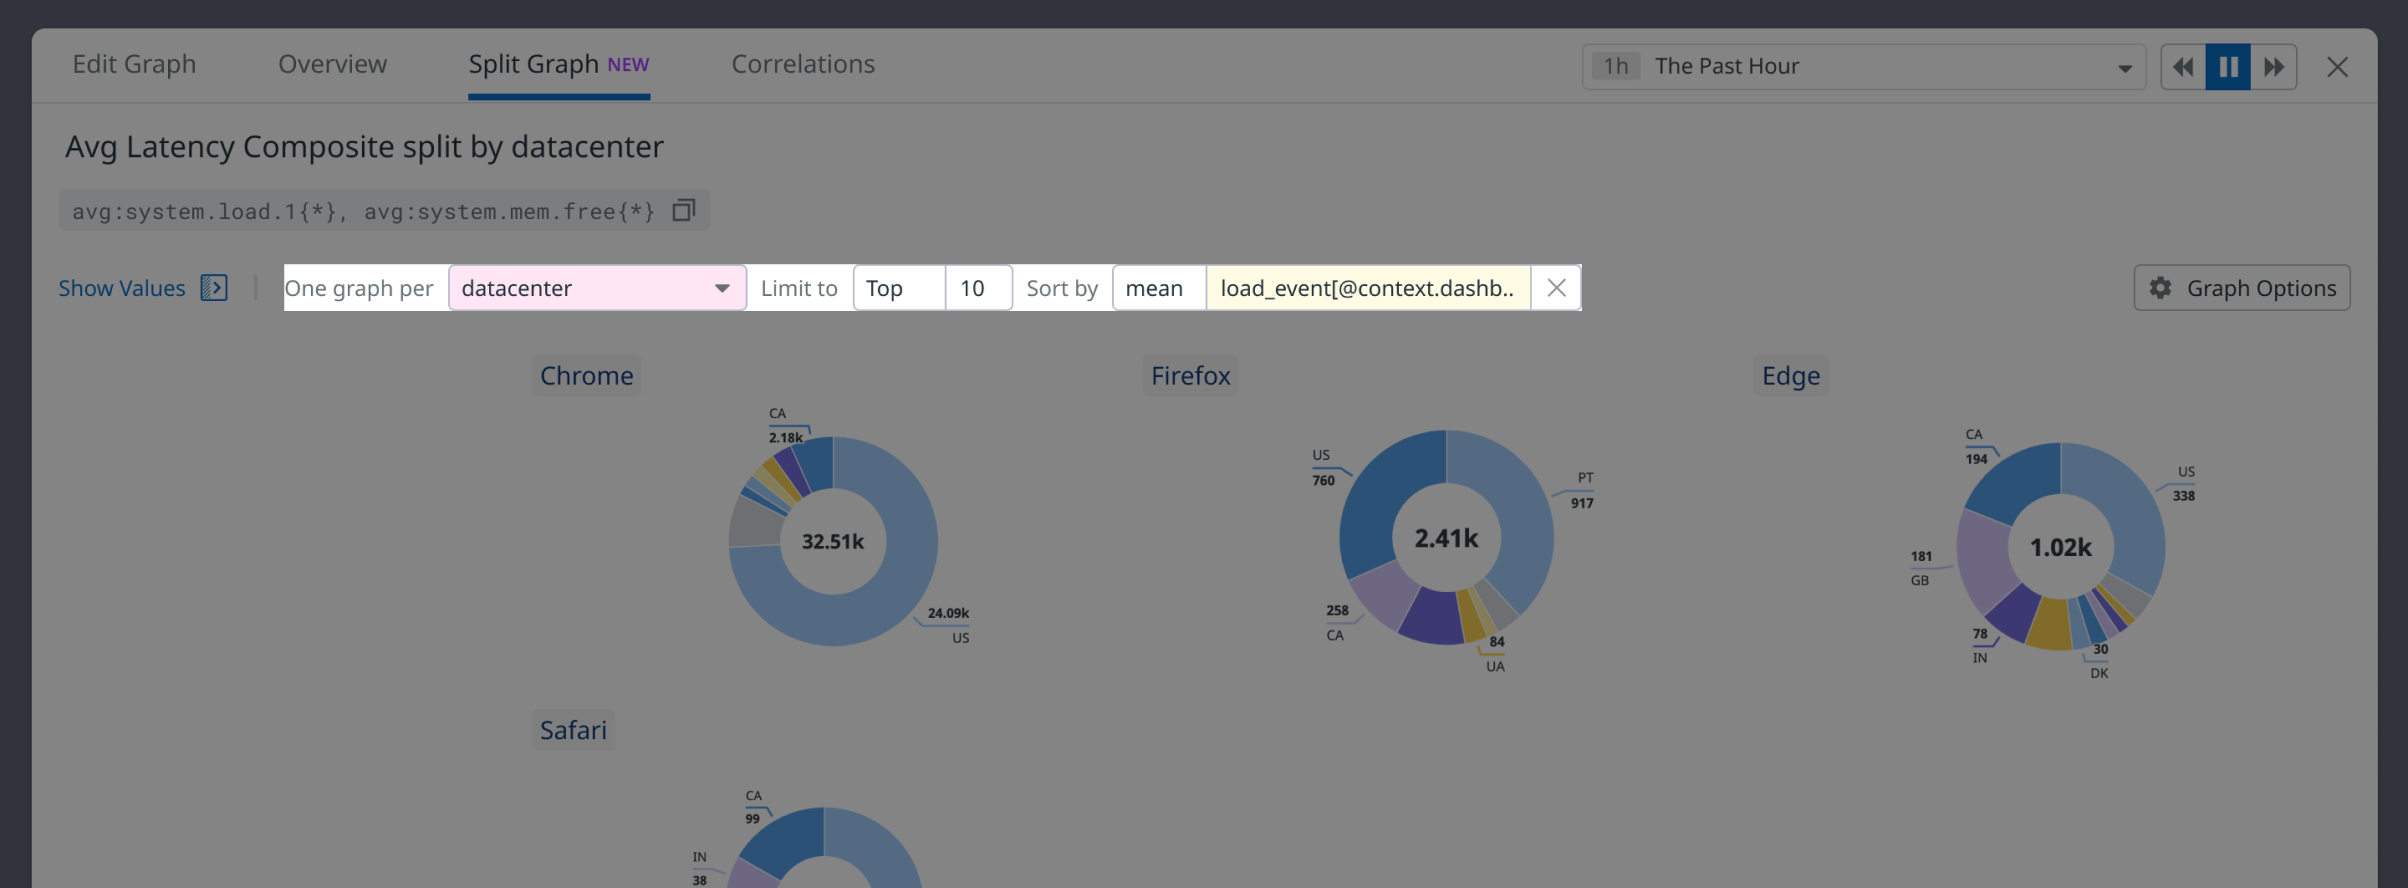Click Firefox total 2.41k value

click(x=1446, y=538)
